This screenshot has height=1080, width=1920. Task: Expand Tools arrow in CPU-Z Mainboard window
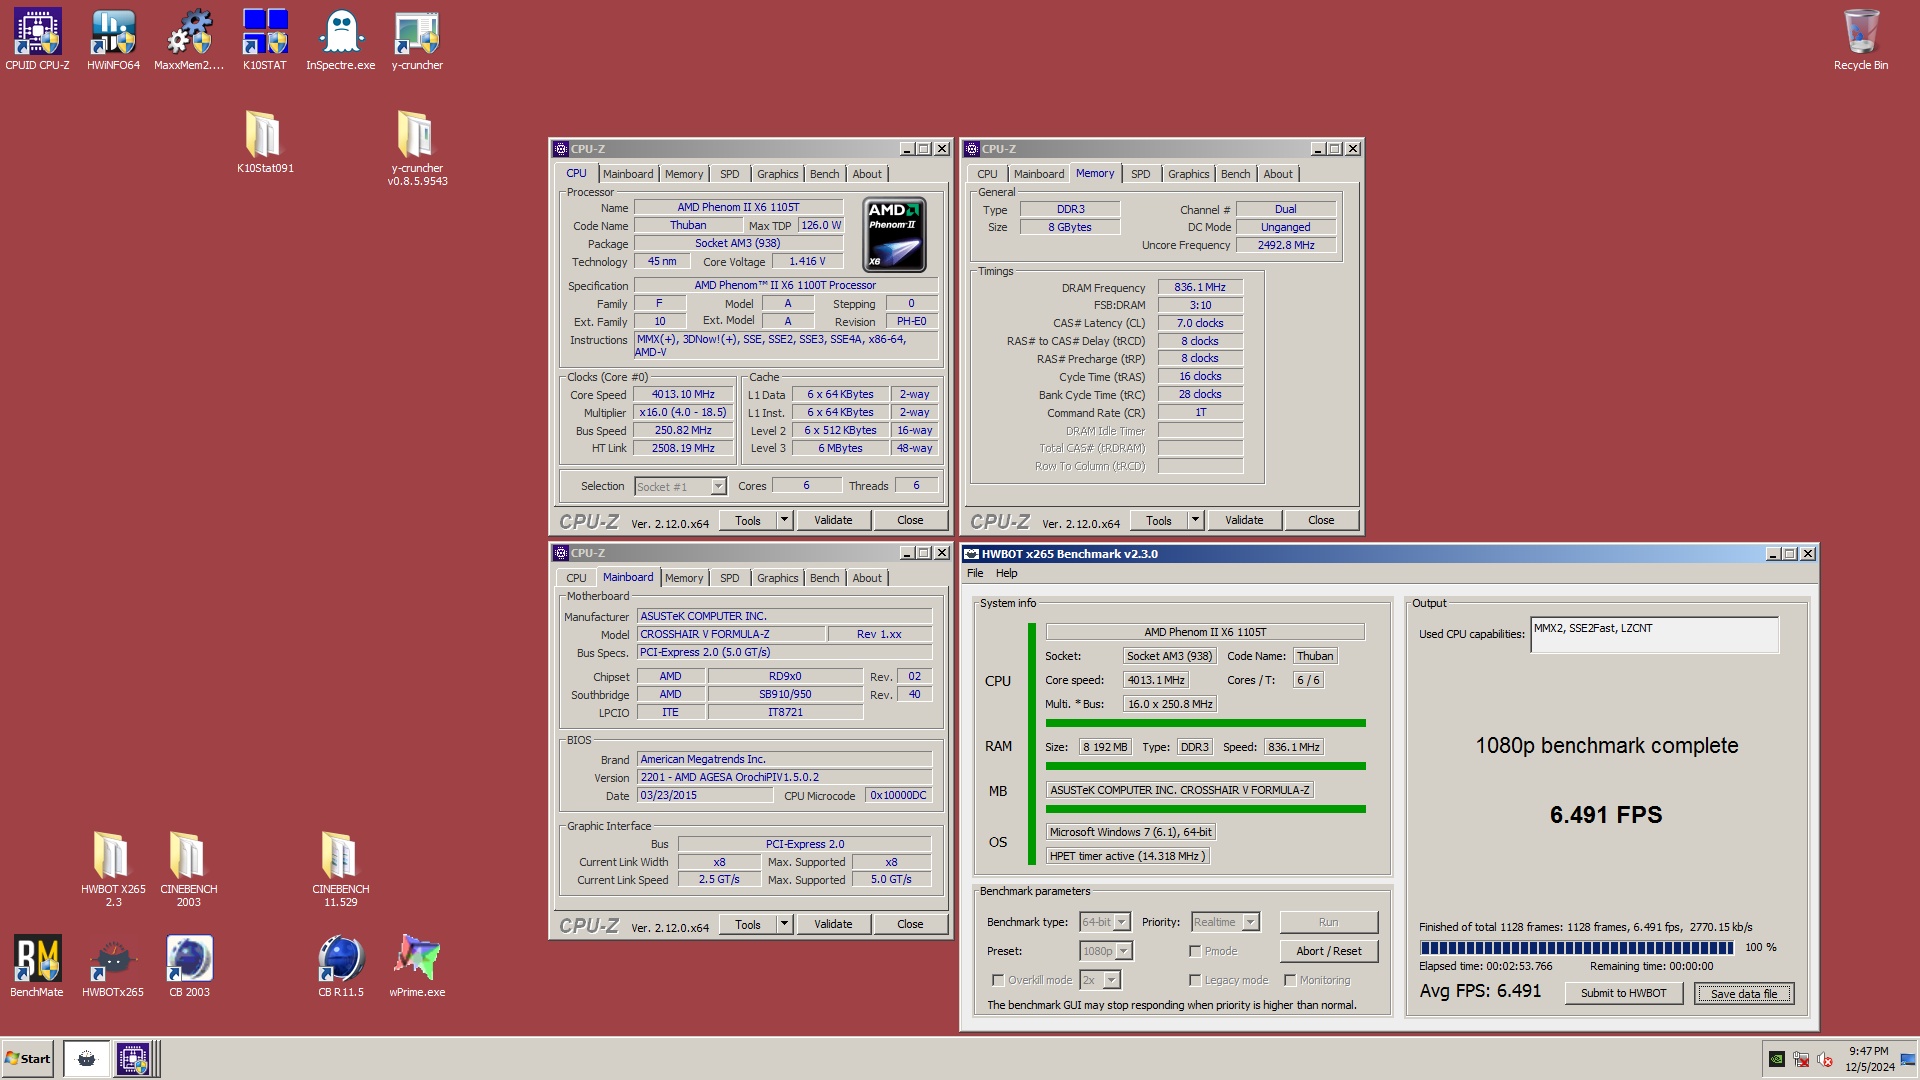tap(785, 924)
